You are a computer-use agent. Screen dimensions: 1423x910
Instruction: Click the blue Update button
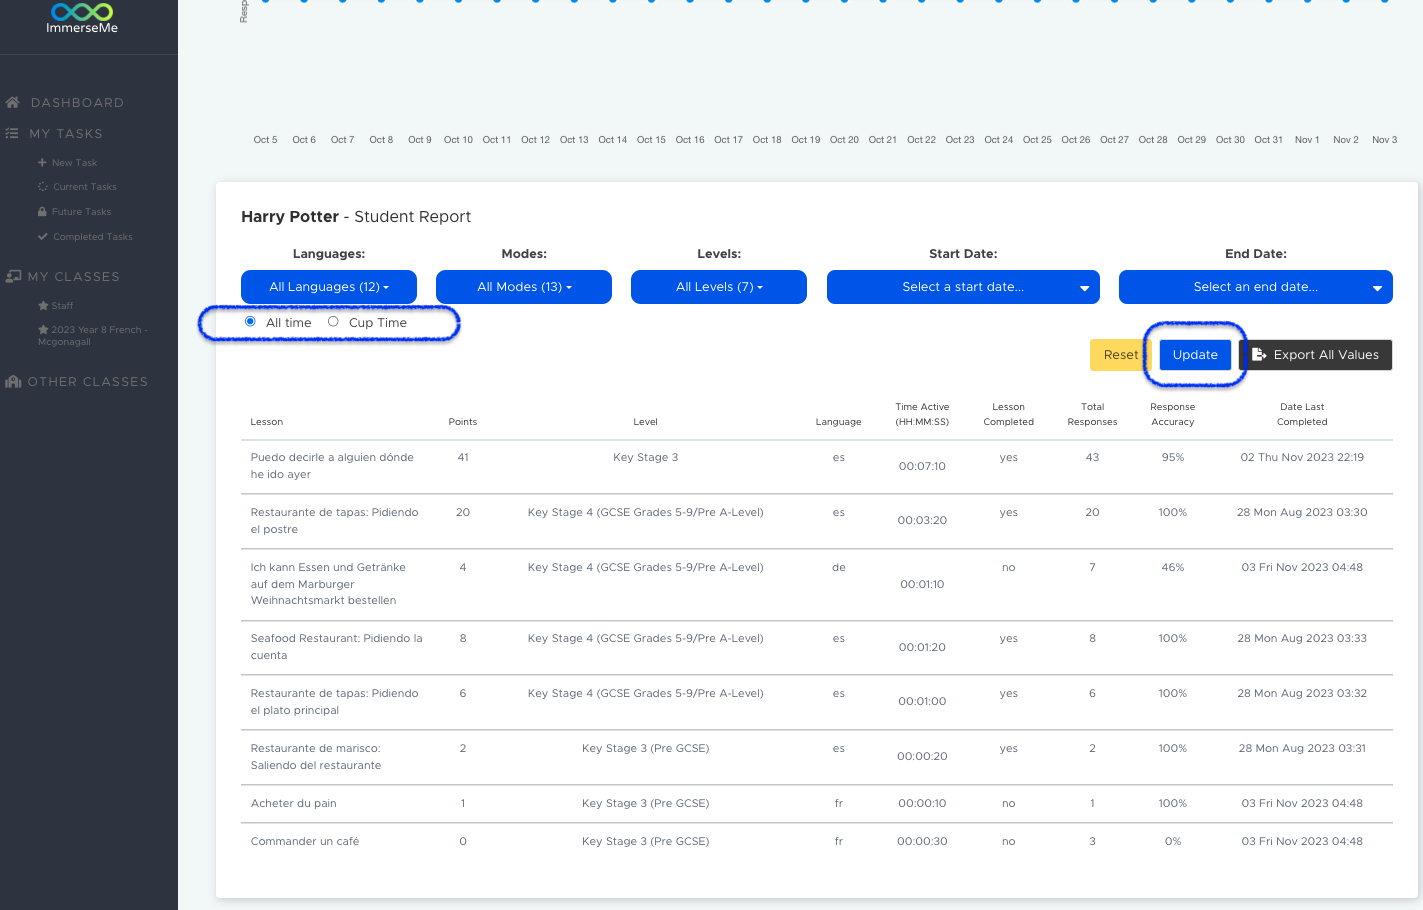click(1195, 355)
